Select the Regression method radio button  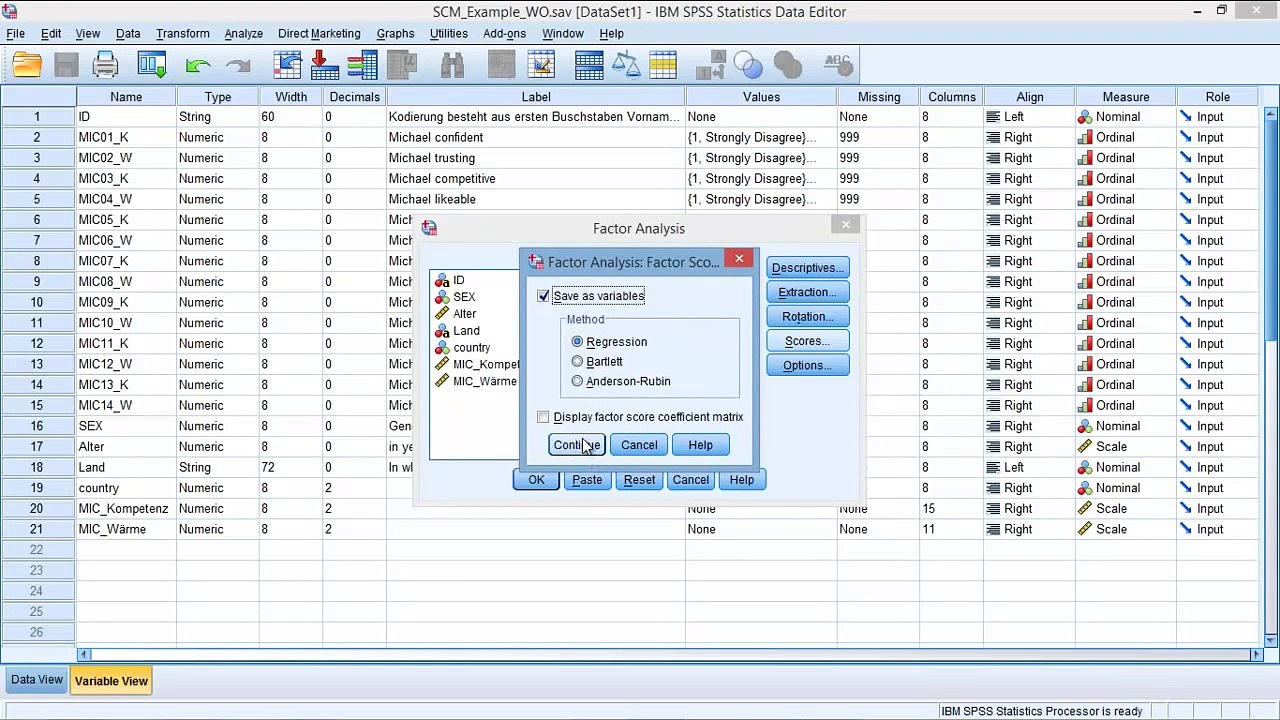click(x=577, y=342)
